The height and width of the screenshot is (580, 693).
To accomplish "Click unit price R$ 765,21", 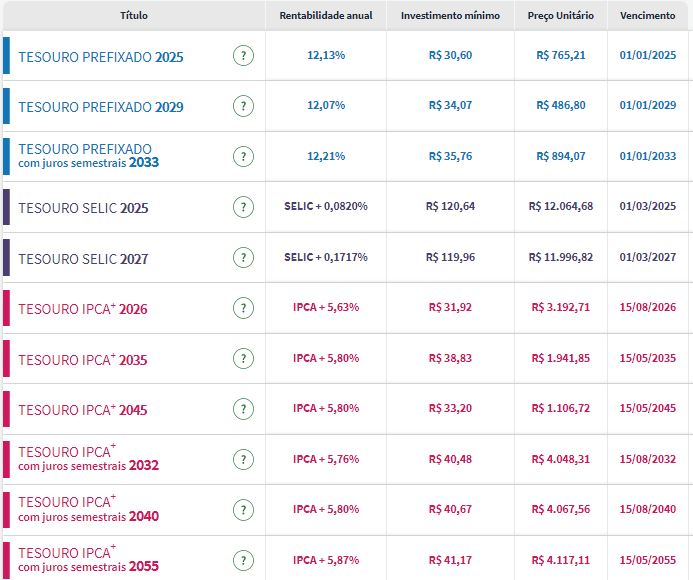I will [561, 55].
